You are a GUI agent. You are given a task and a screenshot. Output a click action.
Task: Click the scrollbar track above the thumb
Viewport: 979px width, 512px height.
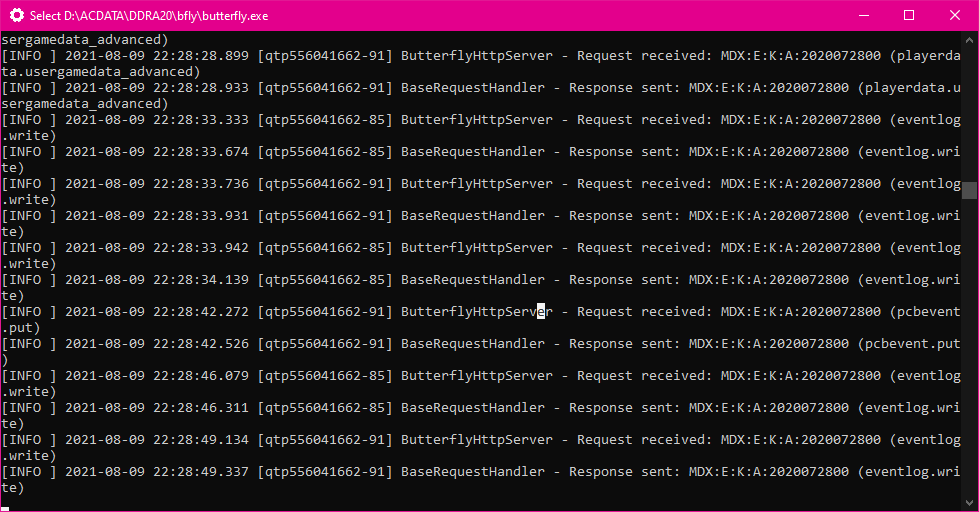point(969,110)
